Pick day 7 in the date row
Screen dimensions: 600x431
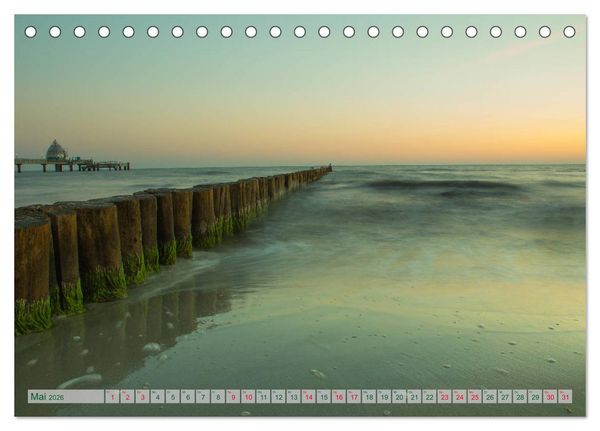pyautogui.click(x=203, y=397)
